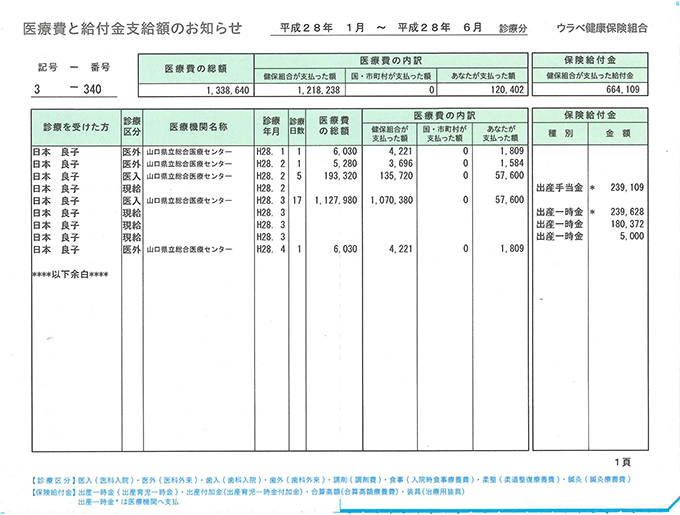
Task: Click the 3,696 amount
Action: tap(400, 163)
